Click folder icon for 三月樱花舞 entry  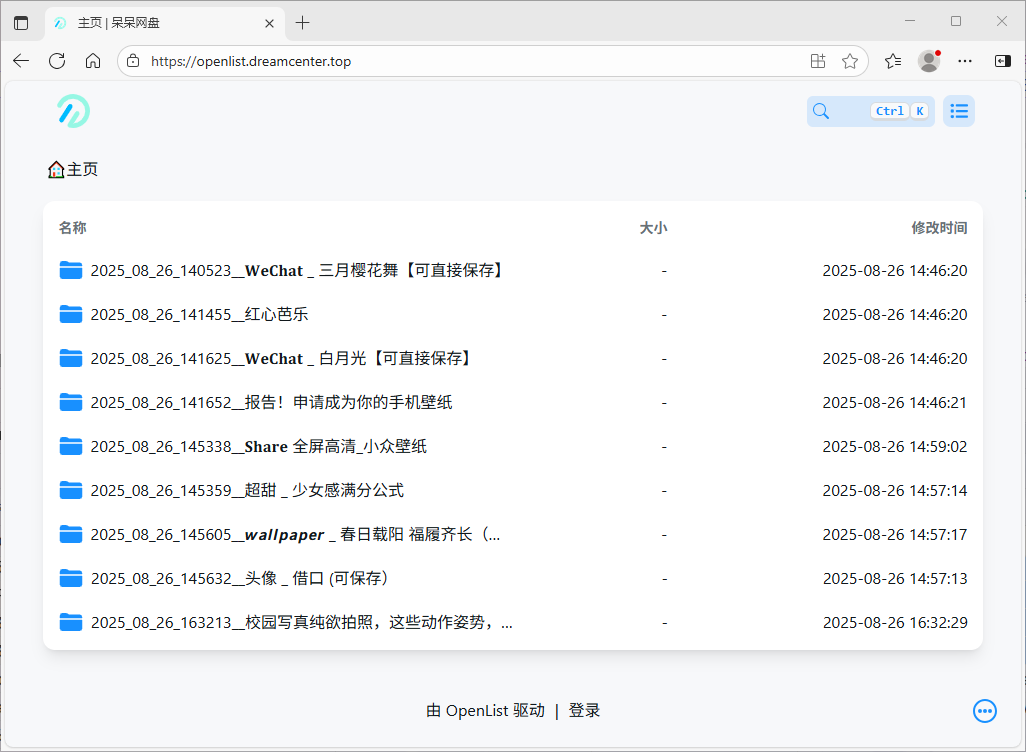70,270
